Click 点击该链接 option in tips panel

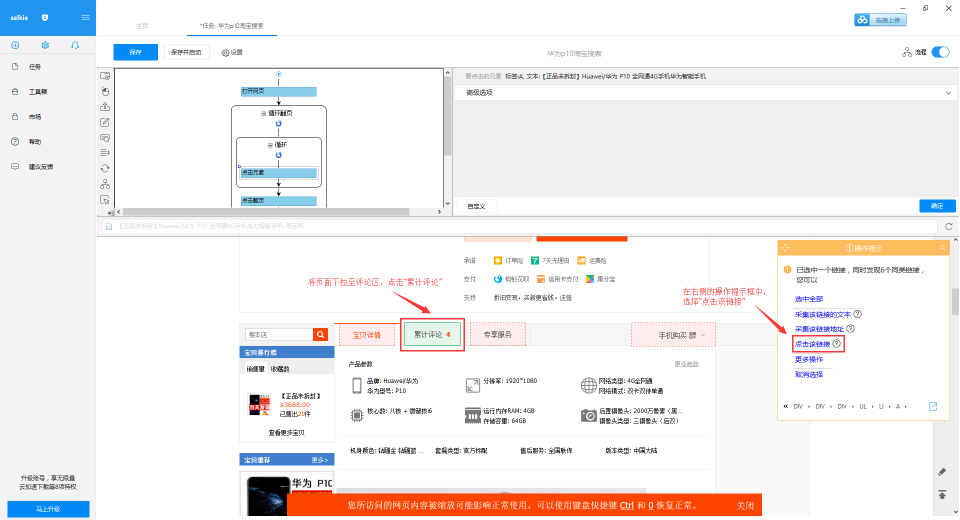click(x=812, y=344)
